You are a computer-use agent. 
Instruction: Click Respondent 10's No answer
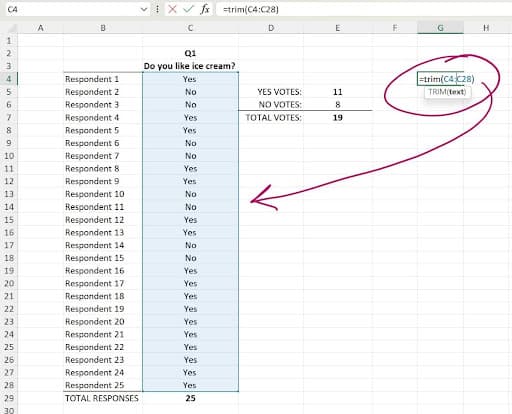(190, 194)
